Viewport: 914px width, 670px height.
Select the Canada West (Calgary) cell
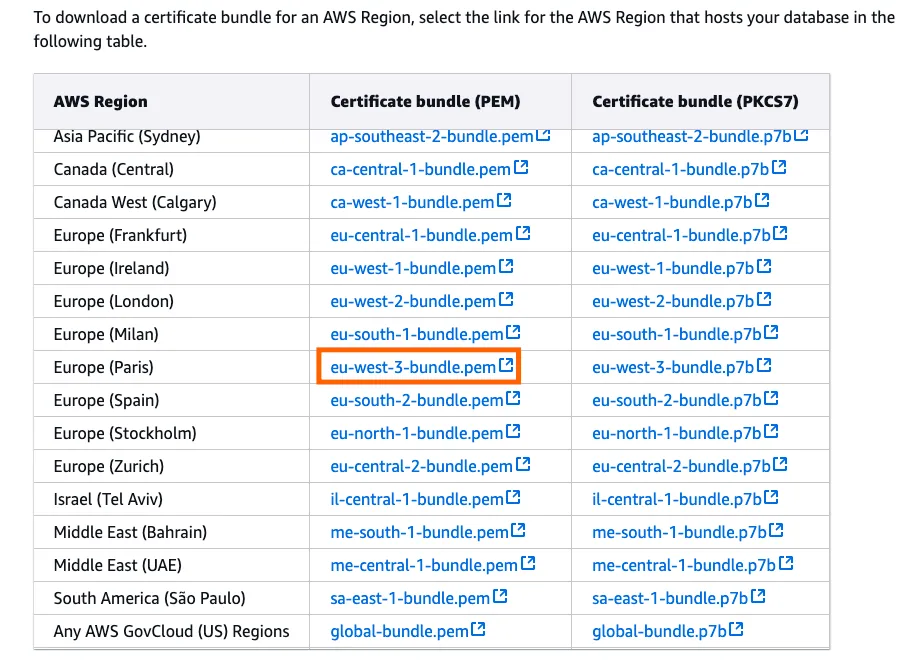click(x=171, y=202)
